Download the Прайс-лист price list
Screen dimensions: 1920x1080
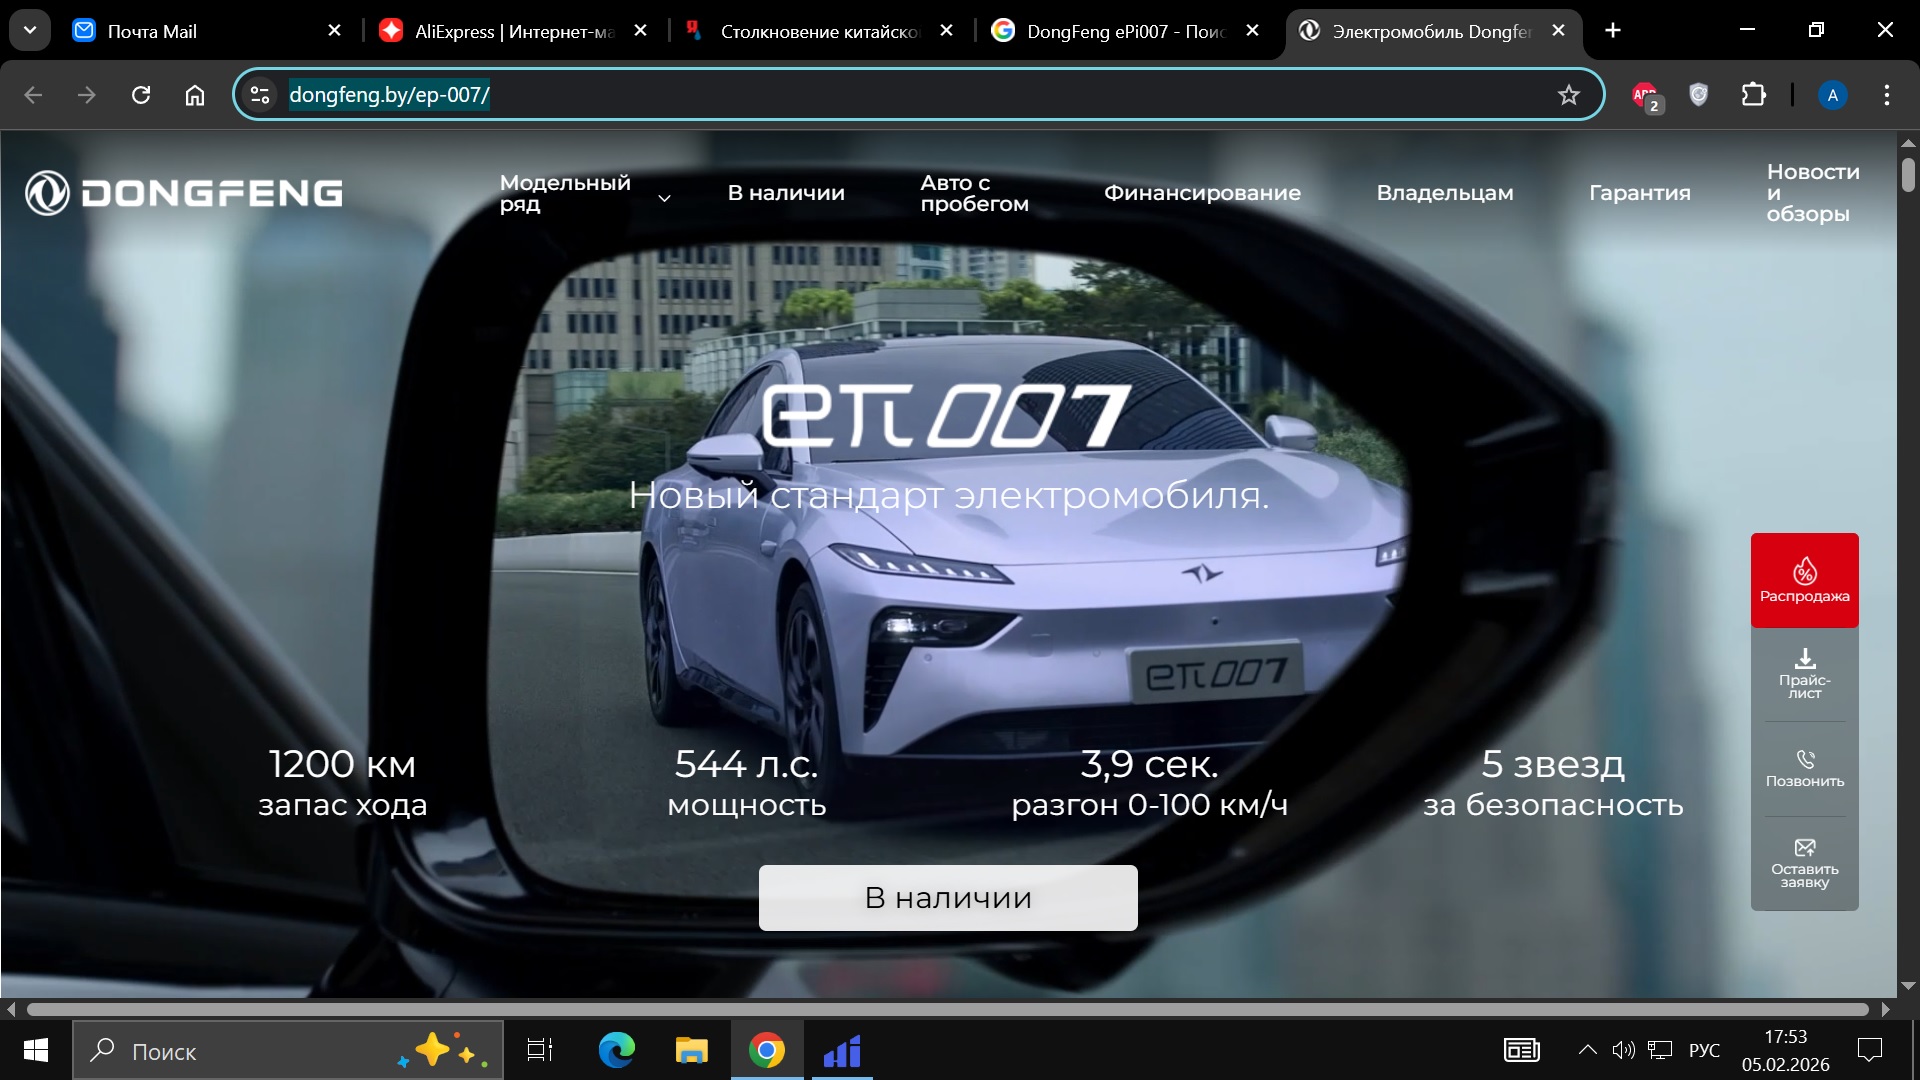(x=1804, y=674)
